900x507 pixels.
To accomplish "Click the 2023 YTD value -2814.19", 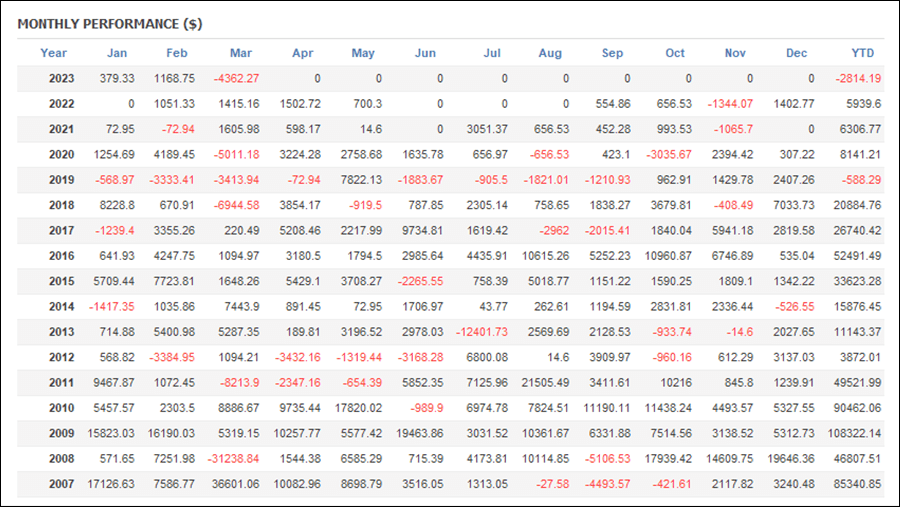I will (858, 79).
